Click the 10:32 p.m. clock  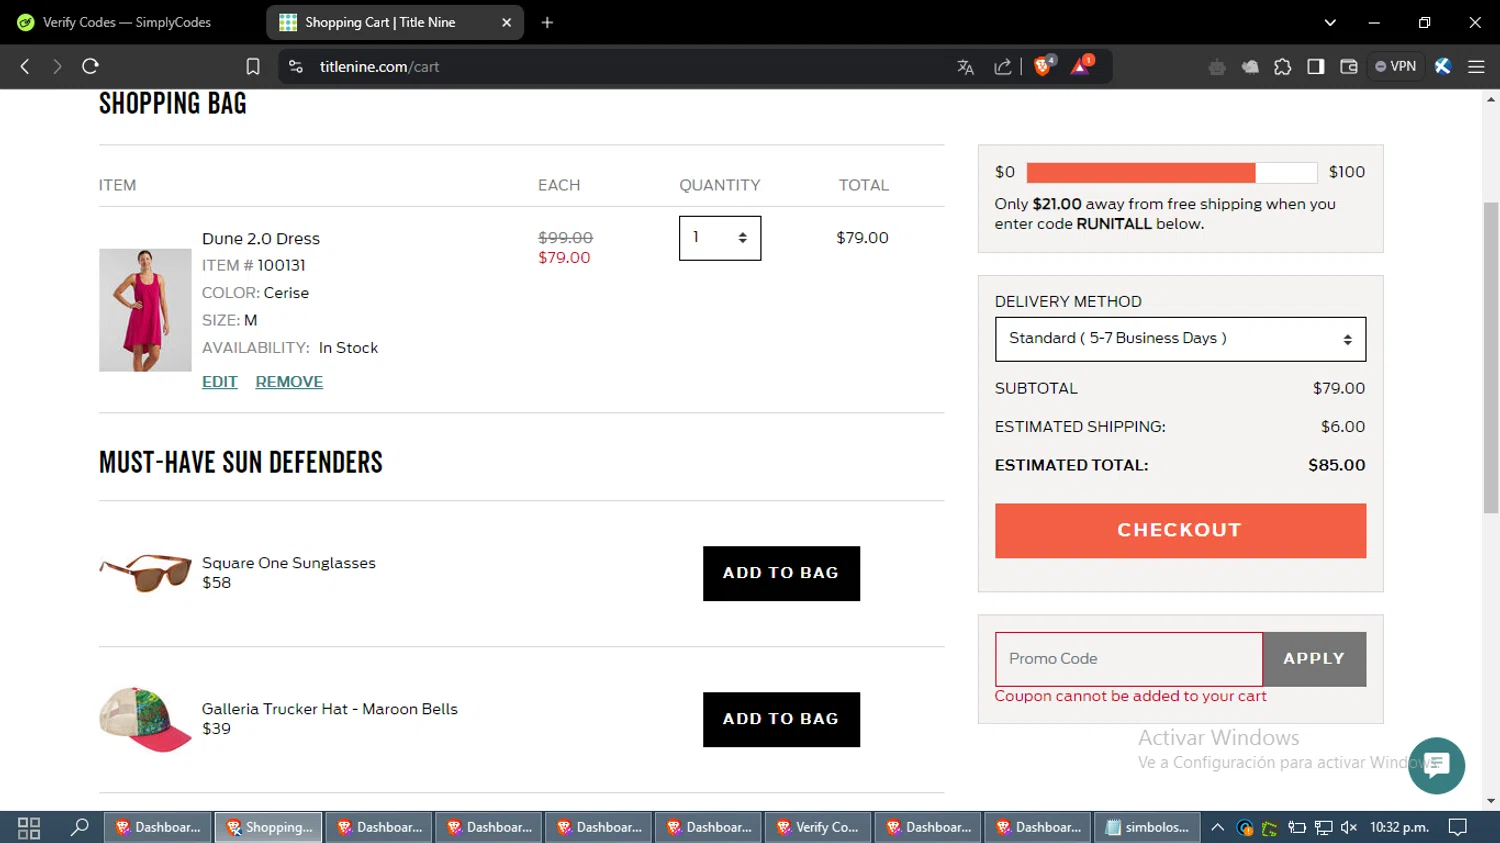[x=1399, y=827]
